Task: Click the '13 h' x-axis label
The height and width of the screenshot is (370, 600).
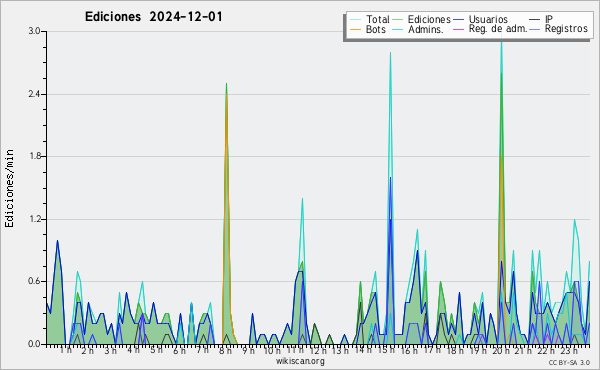Action: click(x=340, y=351)
